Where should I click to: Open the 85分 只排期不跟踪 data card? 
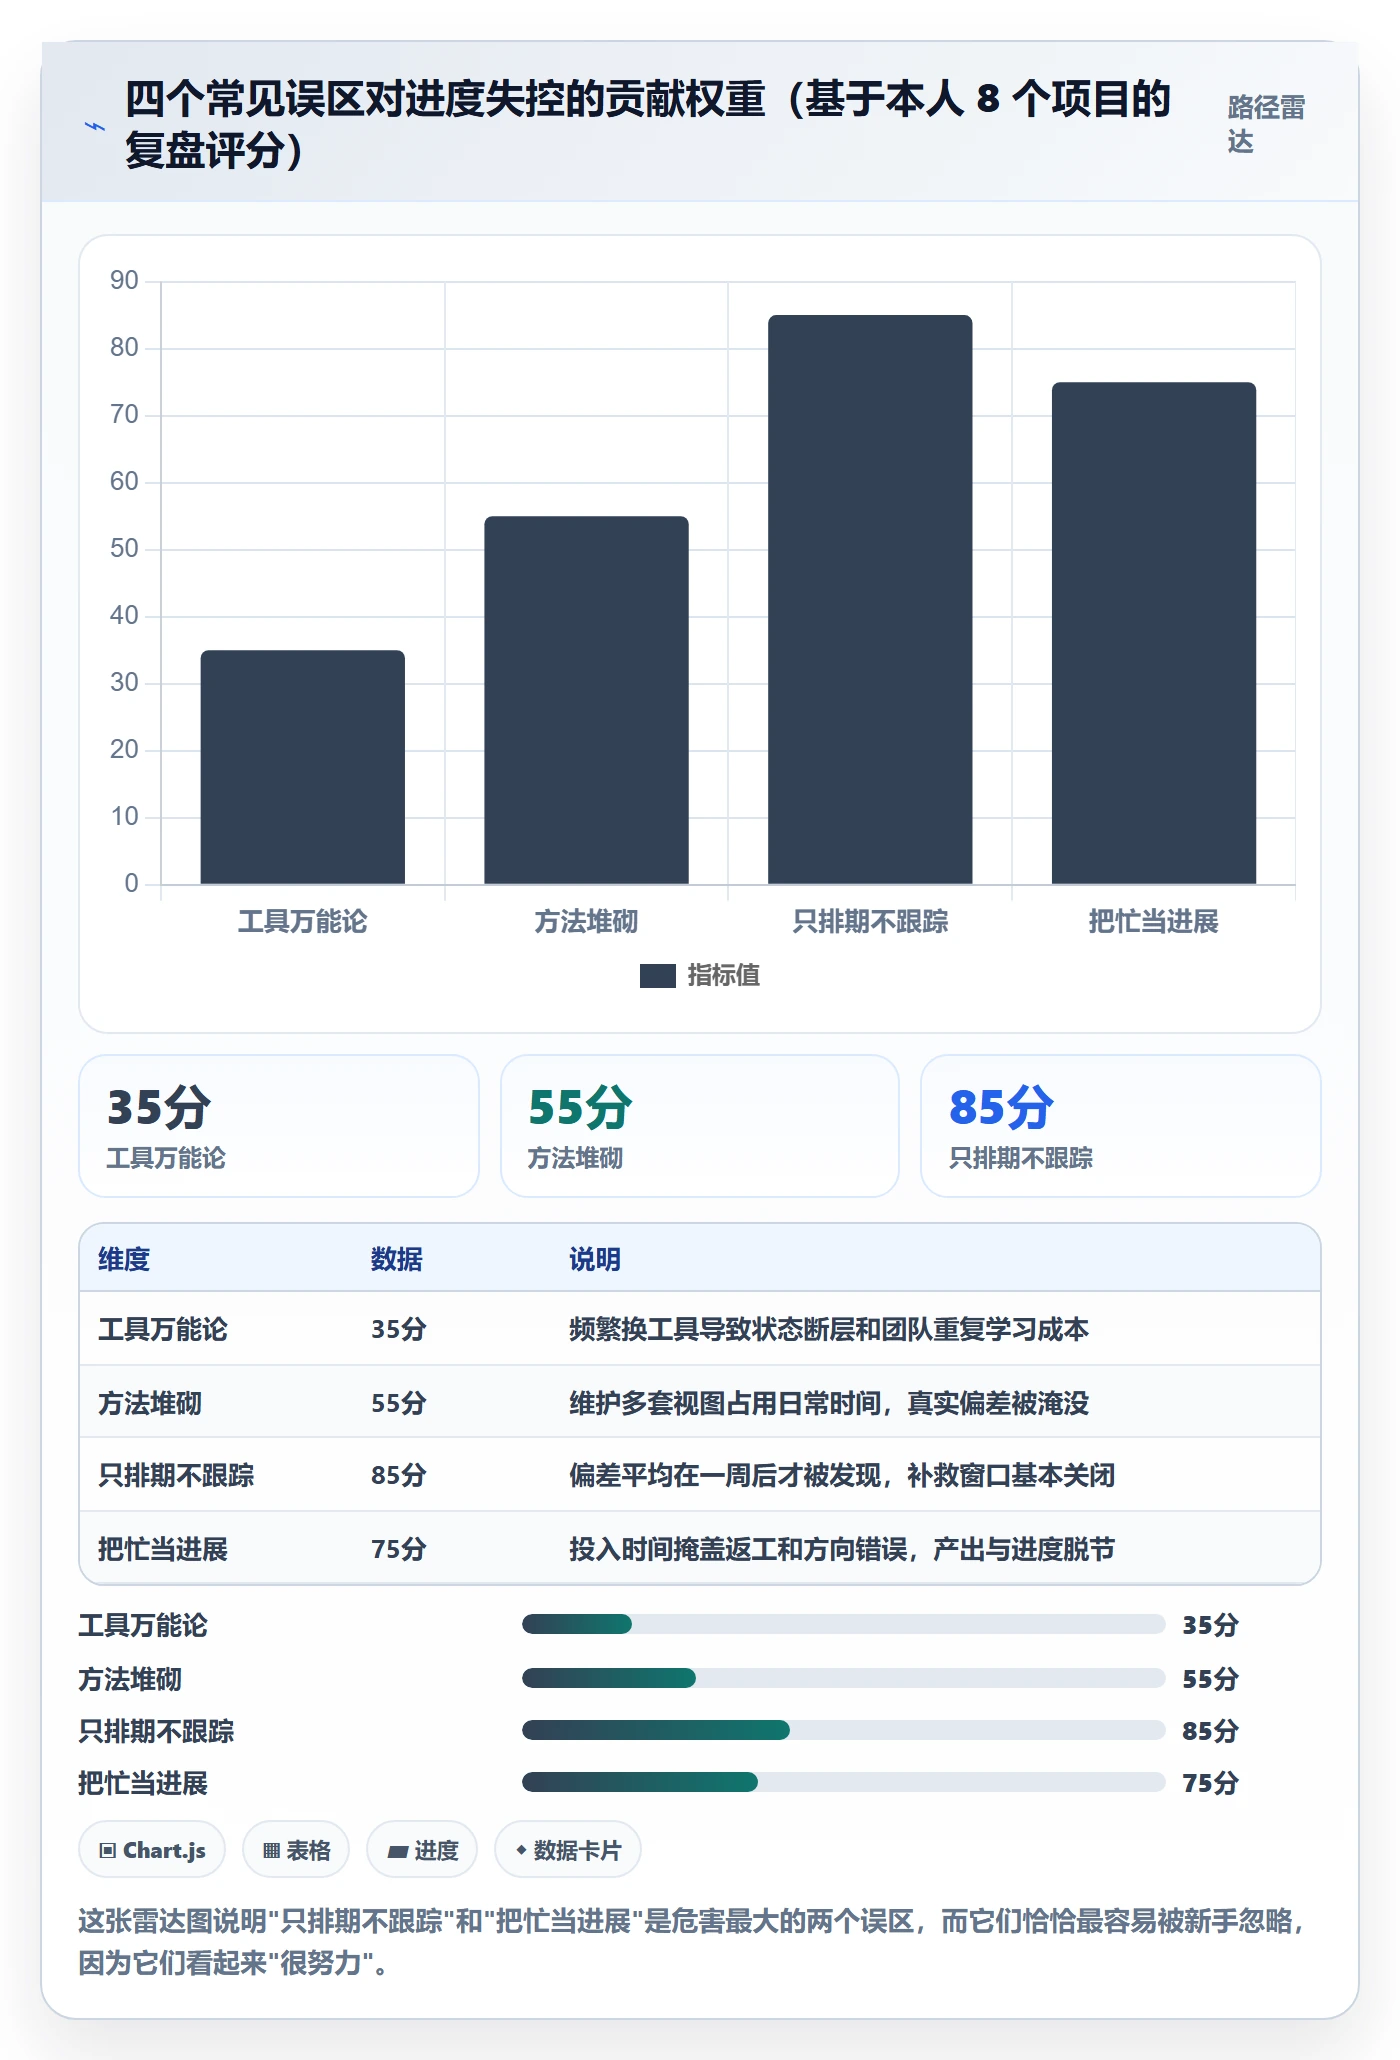coord(1121,1126)
